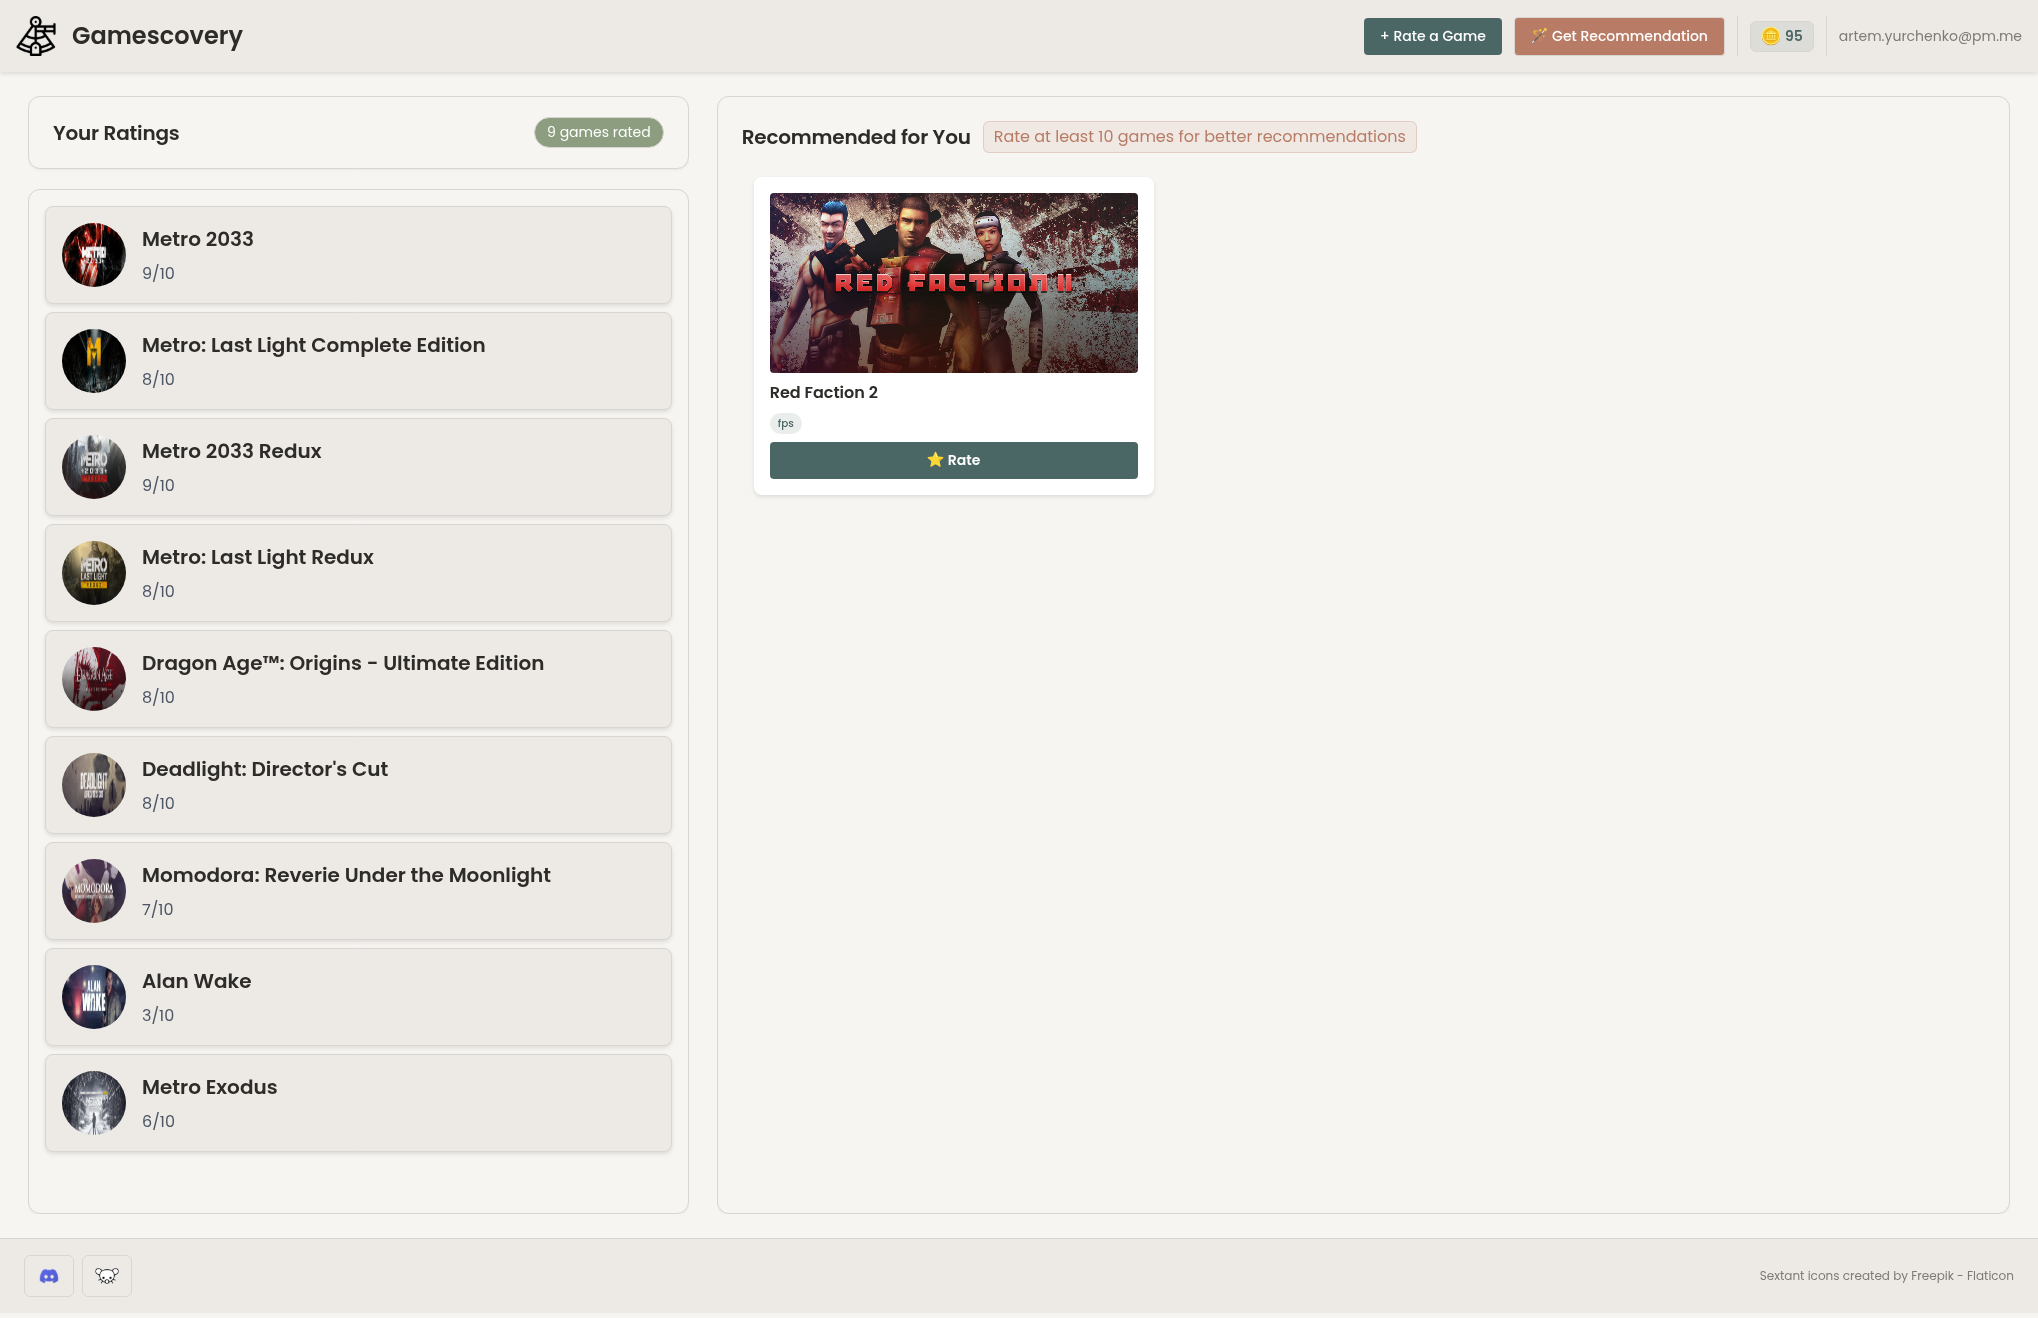Viewport: 2038px width, 1318px height.
Task: Open the Gamescovery home title
Action: point(157,36)
